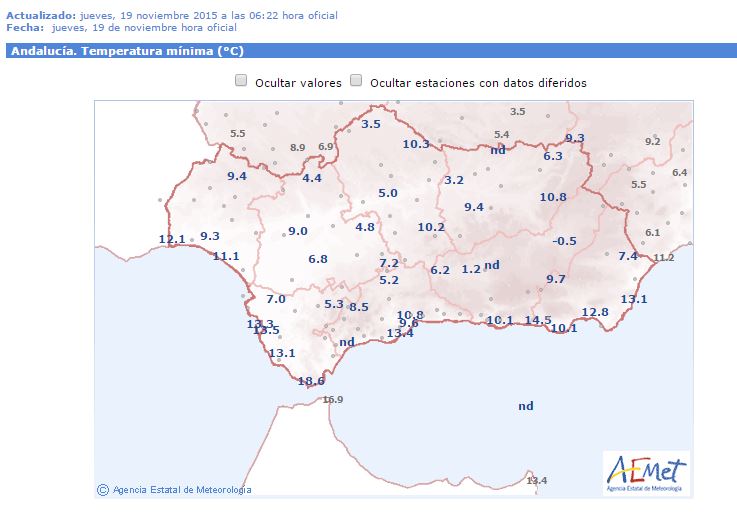Toggle the Ocultar valores checkbox
737x517 pixels.
[241, 81]
